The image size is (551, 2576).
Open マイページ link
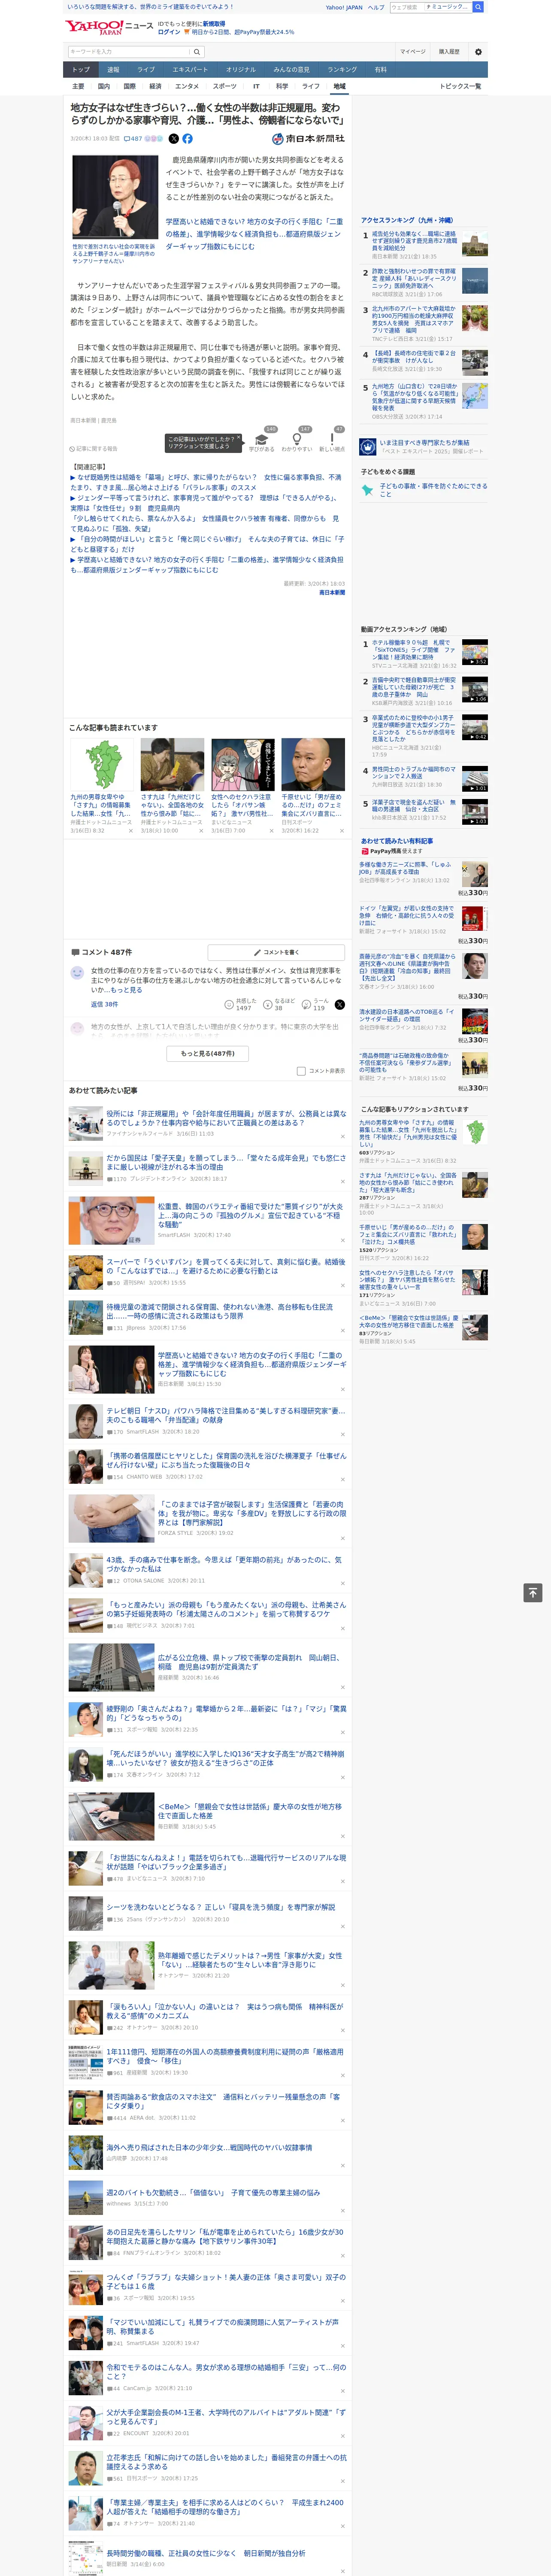(413, 52)
